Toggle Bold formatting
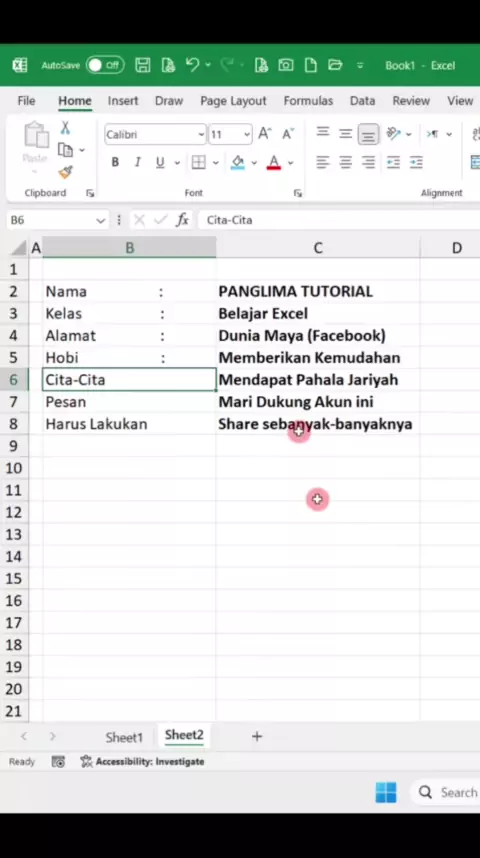 (115, 162)
